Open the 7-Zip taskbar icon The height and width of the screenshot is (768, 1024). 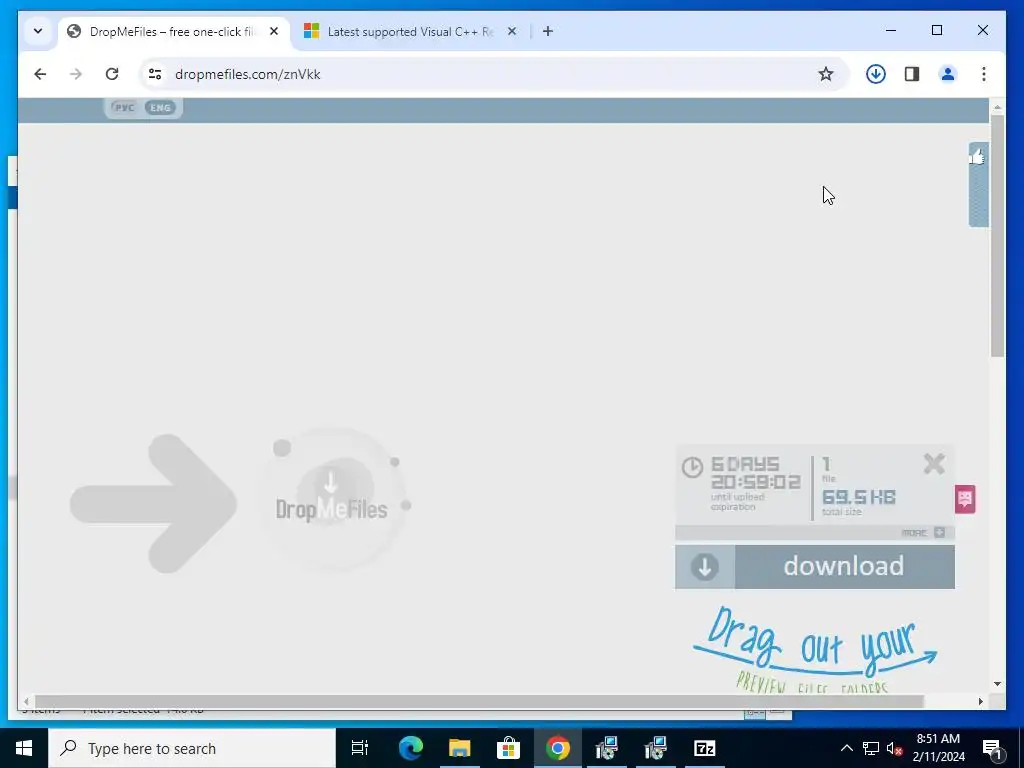[705, 748]
